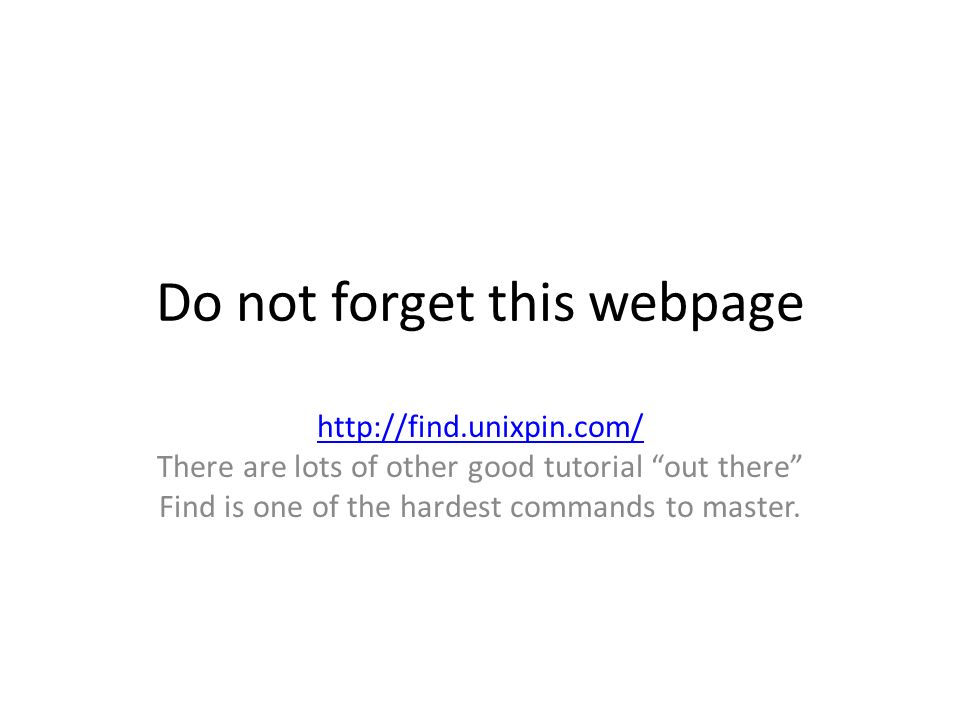Click the line 'There are lots of other good tutorial'
The height and width of the screenshot is (720, 960).
coord(399,468)
